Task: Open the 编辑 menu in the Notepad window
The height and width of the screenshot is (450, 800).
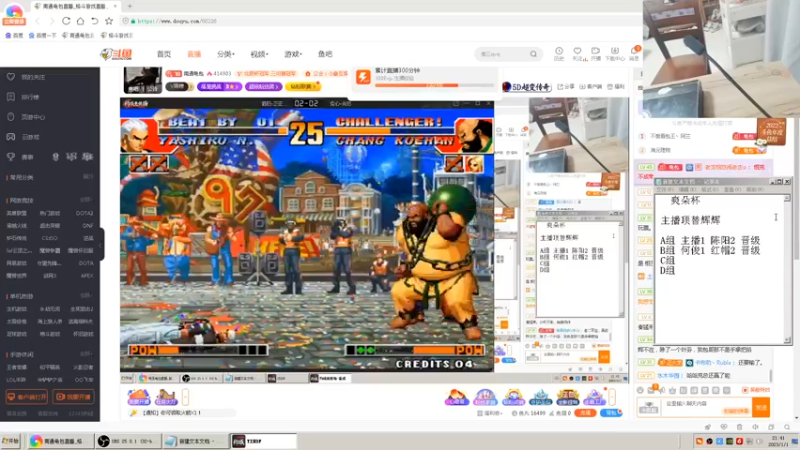Action: [x=687, y=189]
